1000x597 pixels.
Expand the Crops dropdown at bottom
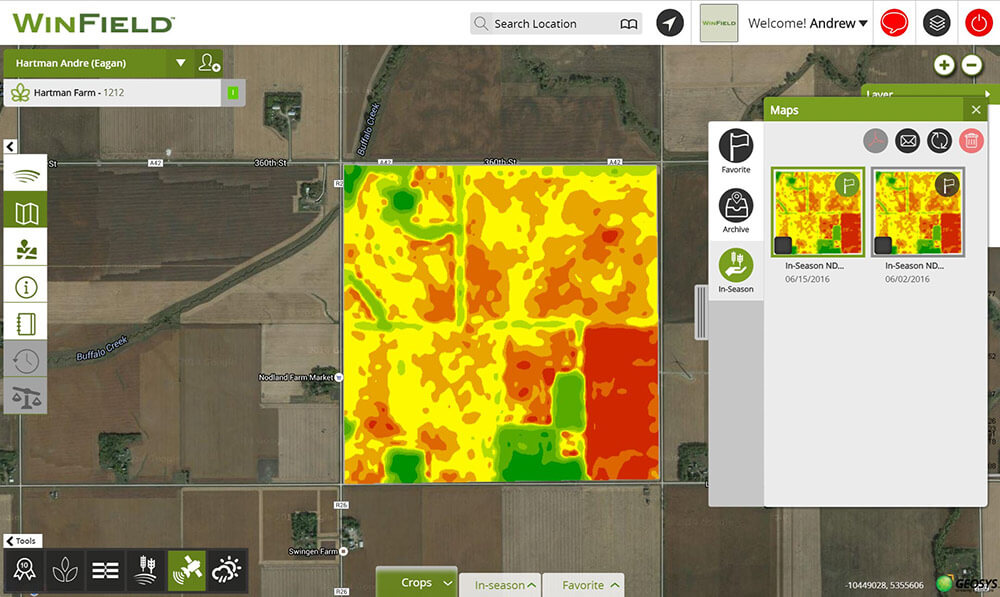click(447, 583)
